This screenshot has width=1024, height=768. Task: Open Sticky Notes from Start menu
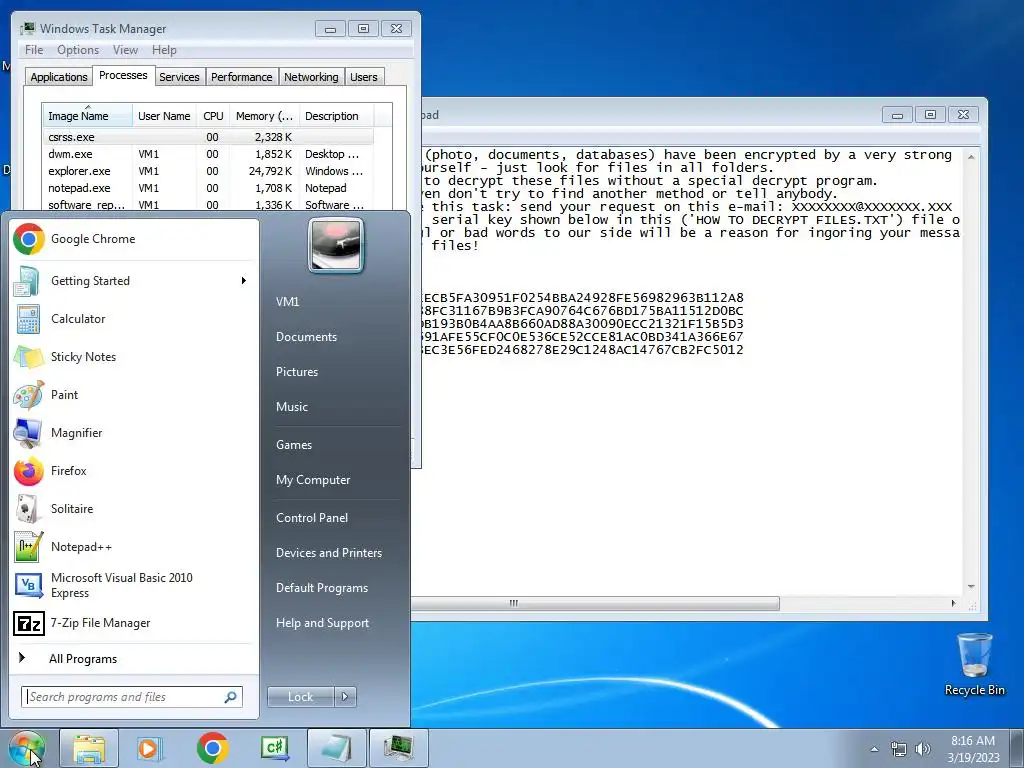tap(134, 357)
